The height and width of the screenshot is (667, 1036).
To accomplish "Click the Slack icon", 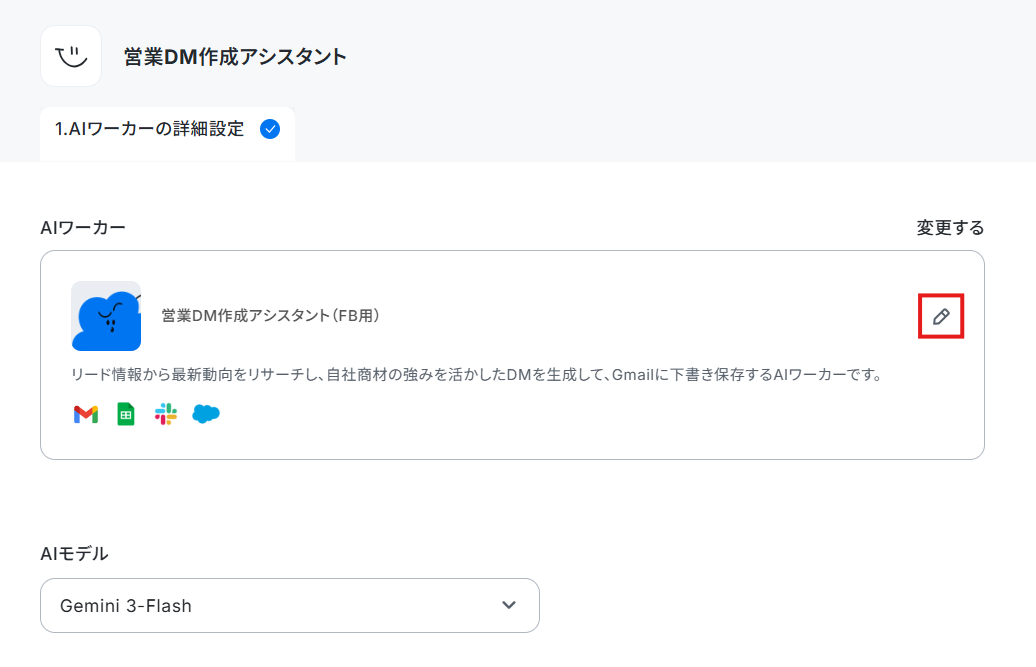I will pyautogui.click(x=166, y=414).
